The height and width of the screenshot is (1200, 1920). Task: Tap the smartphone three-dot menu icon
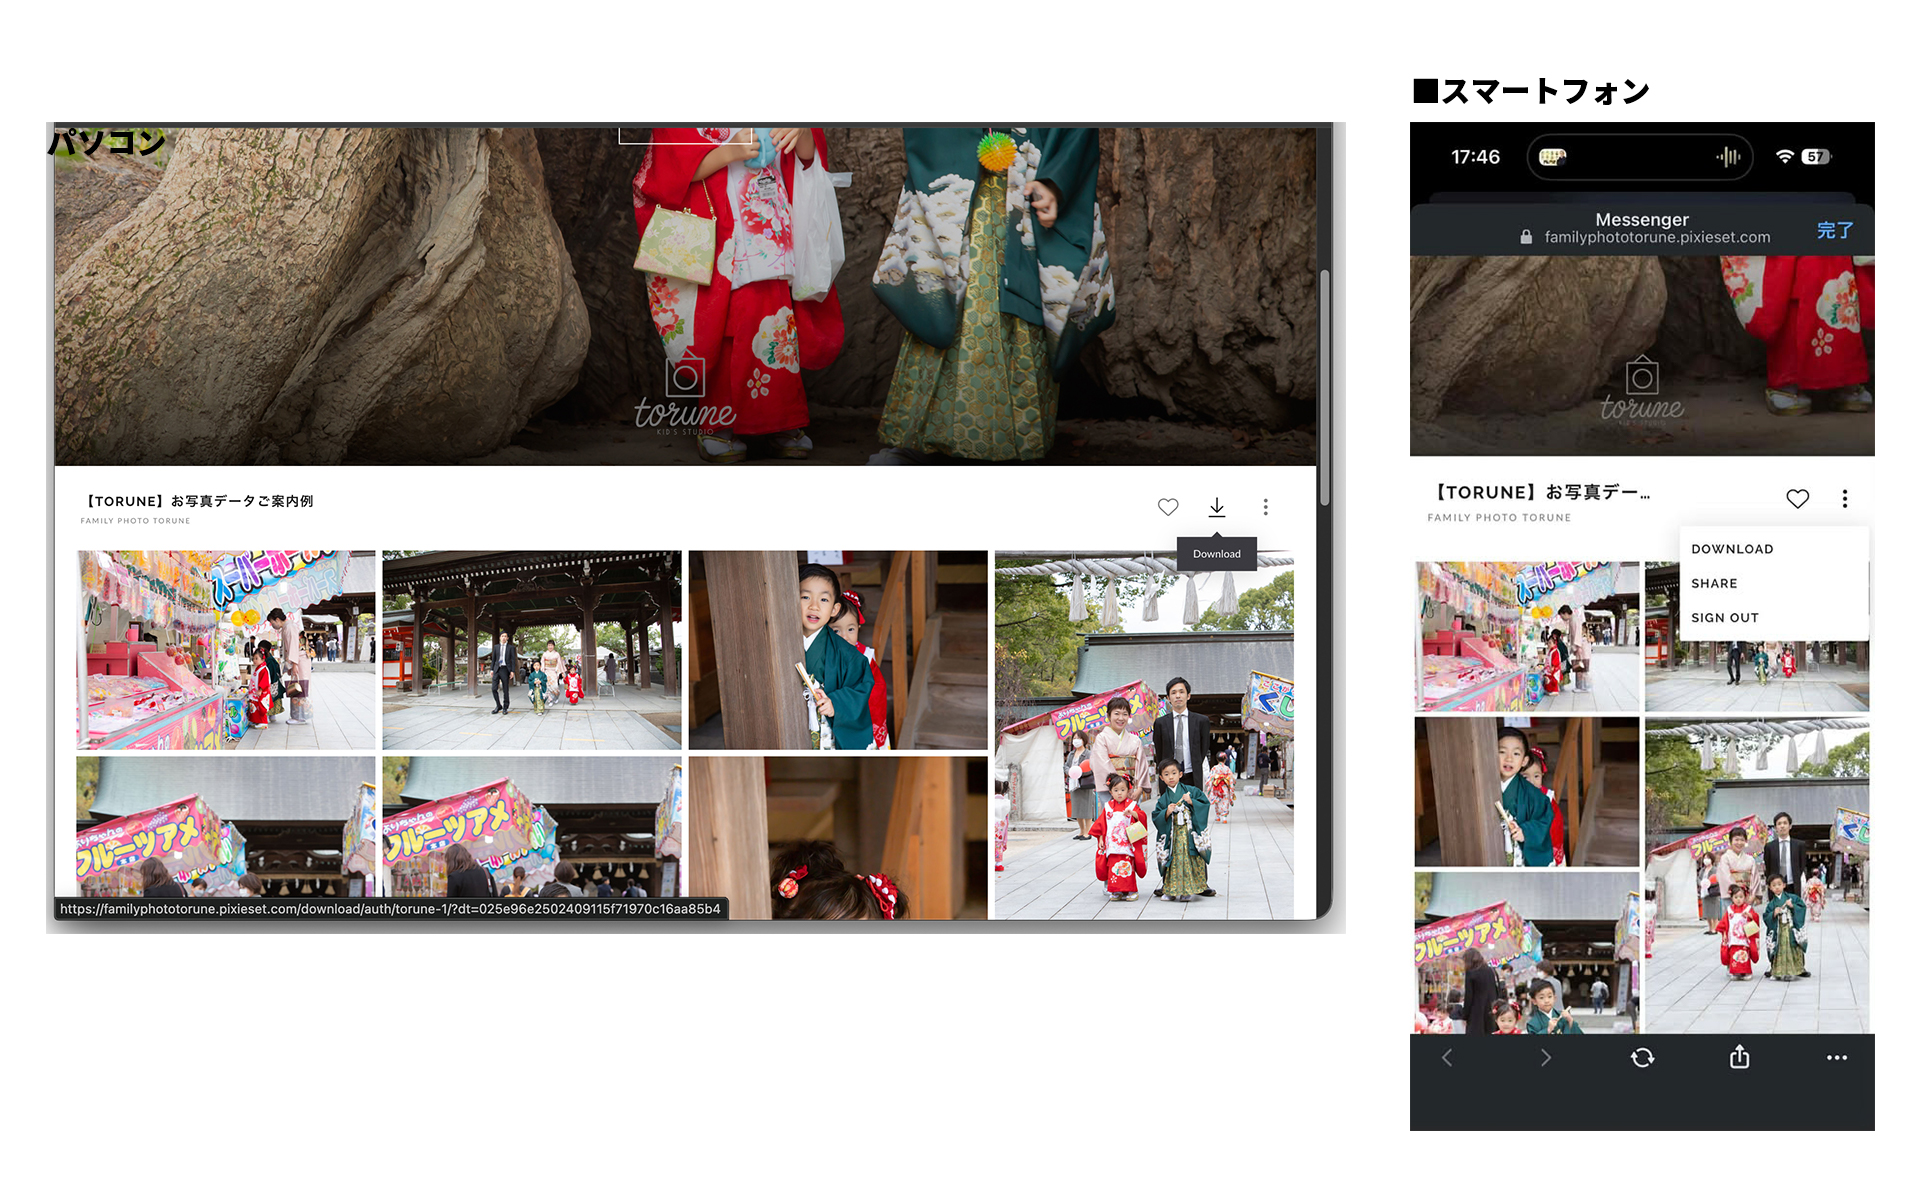(x=1844, y=498)
